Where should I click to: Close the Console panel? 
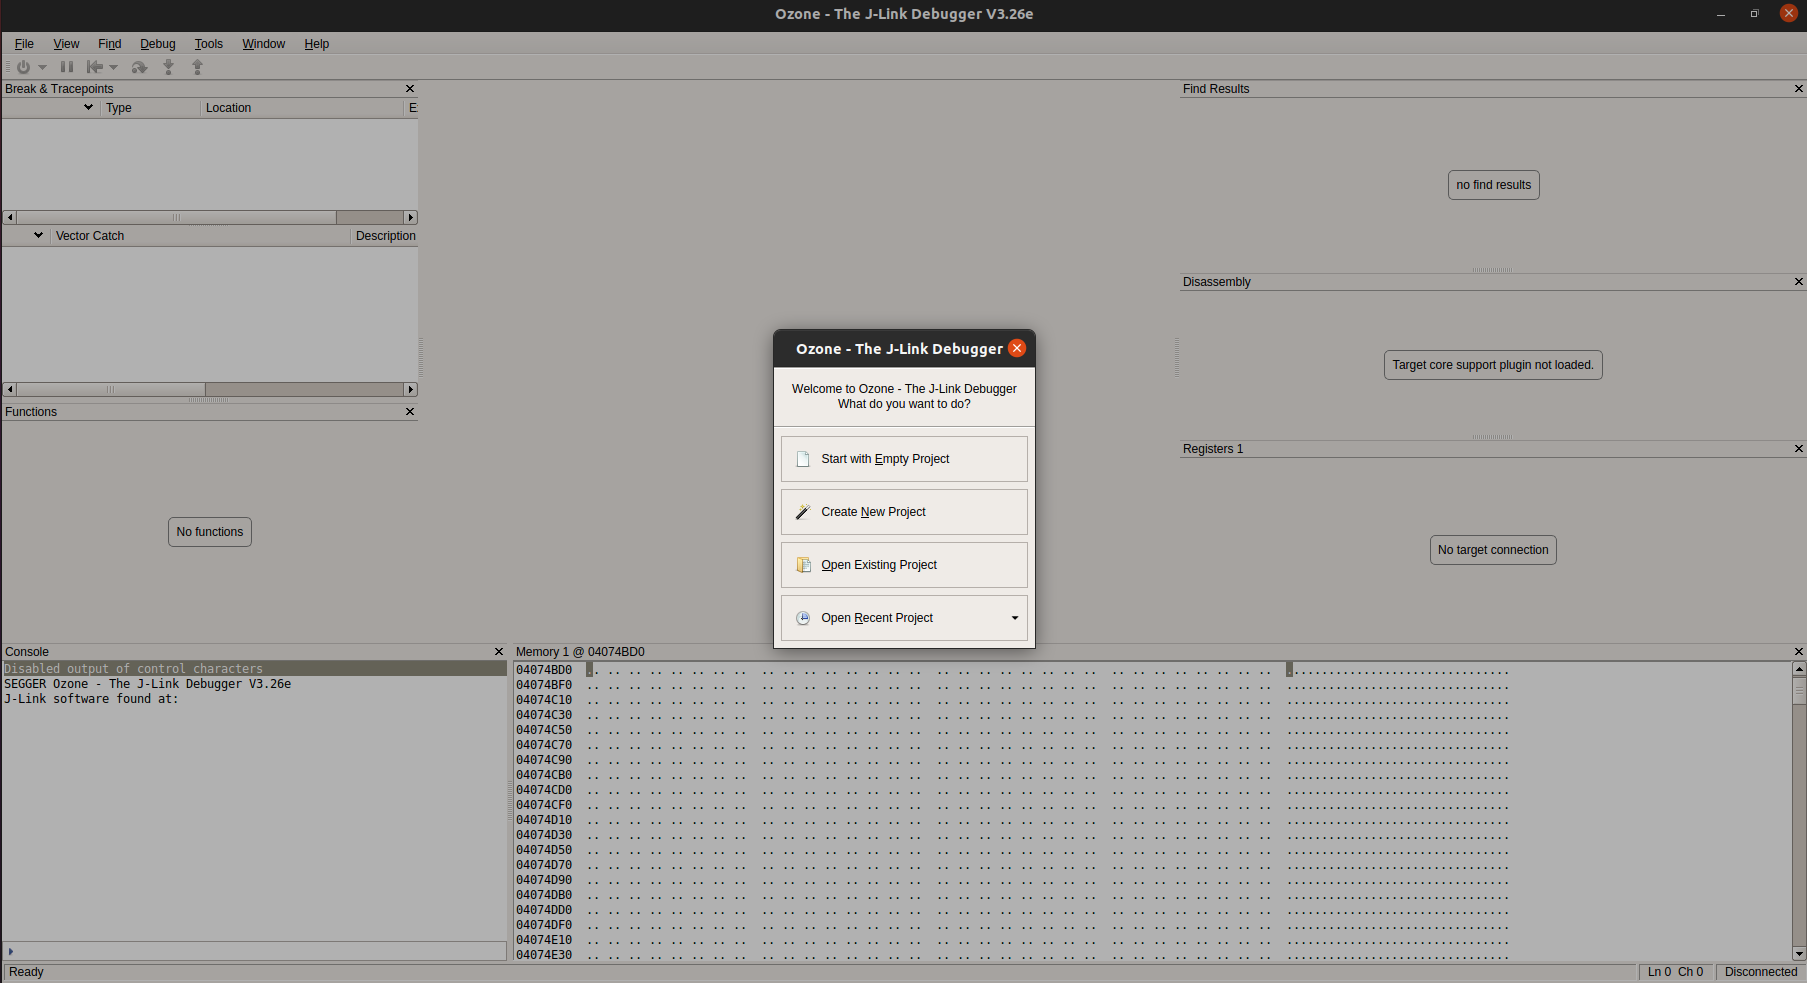click(x=499, y=652)
